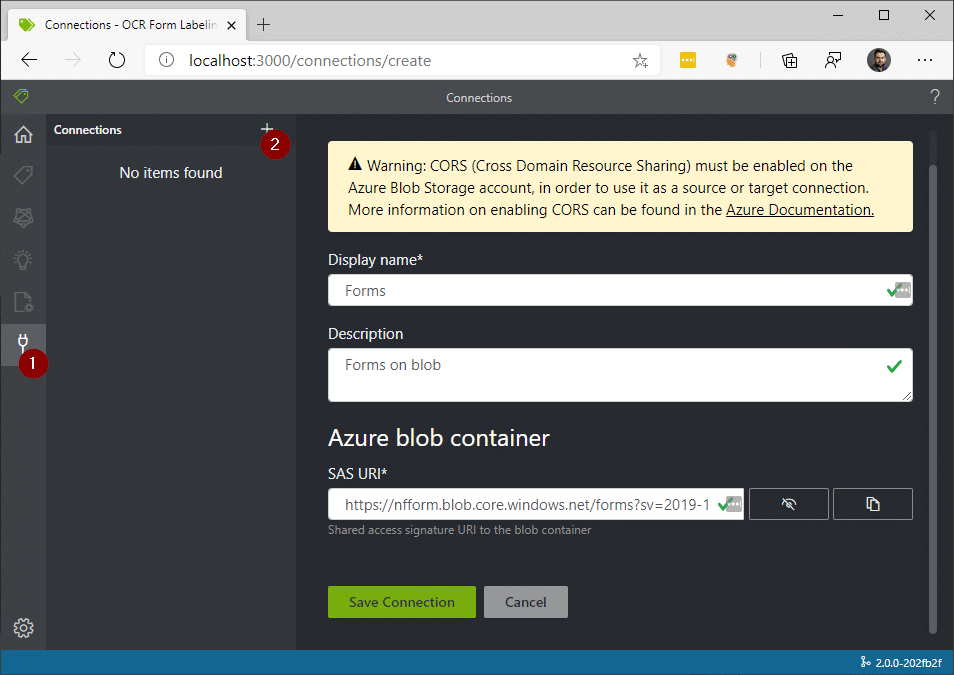Image resolution: width=954 pixels, height=675 pixels.
Task: Open the tags editor sidebar icon
Action: pyautogui.click(x=23, y=175)
